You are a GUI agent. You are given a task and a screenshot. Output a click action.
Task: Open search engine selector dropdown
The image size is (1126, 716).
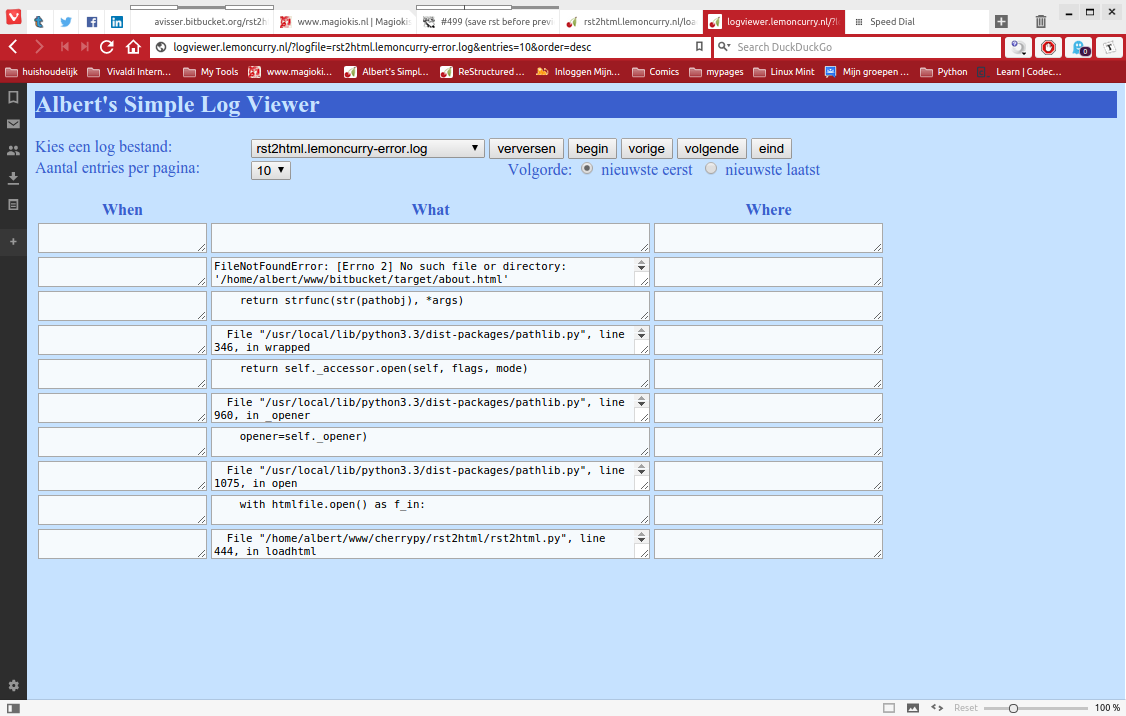pos(724,47)
